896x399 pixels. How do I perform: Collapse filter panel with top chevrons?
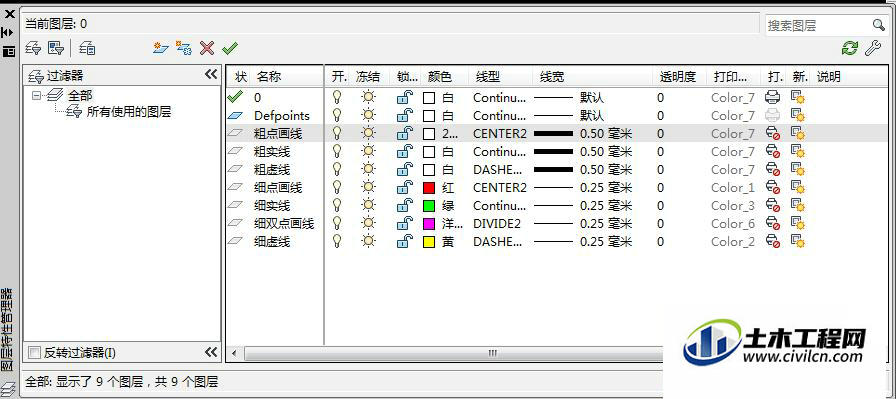pyautogui.click(x=211, y=75)
